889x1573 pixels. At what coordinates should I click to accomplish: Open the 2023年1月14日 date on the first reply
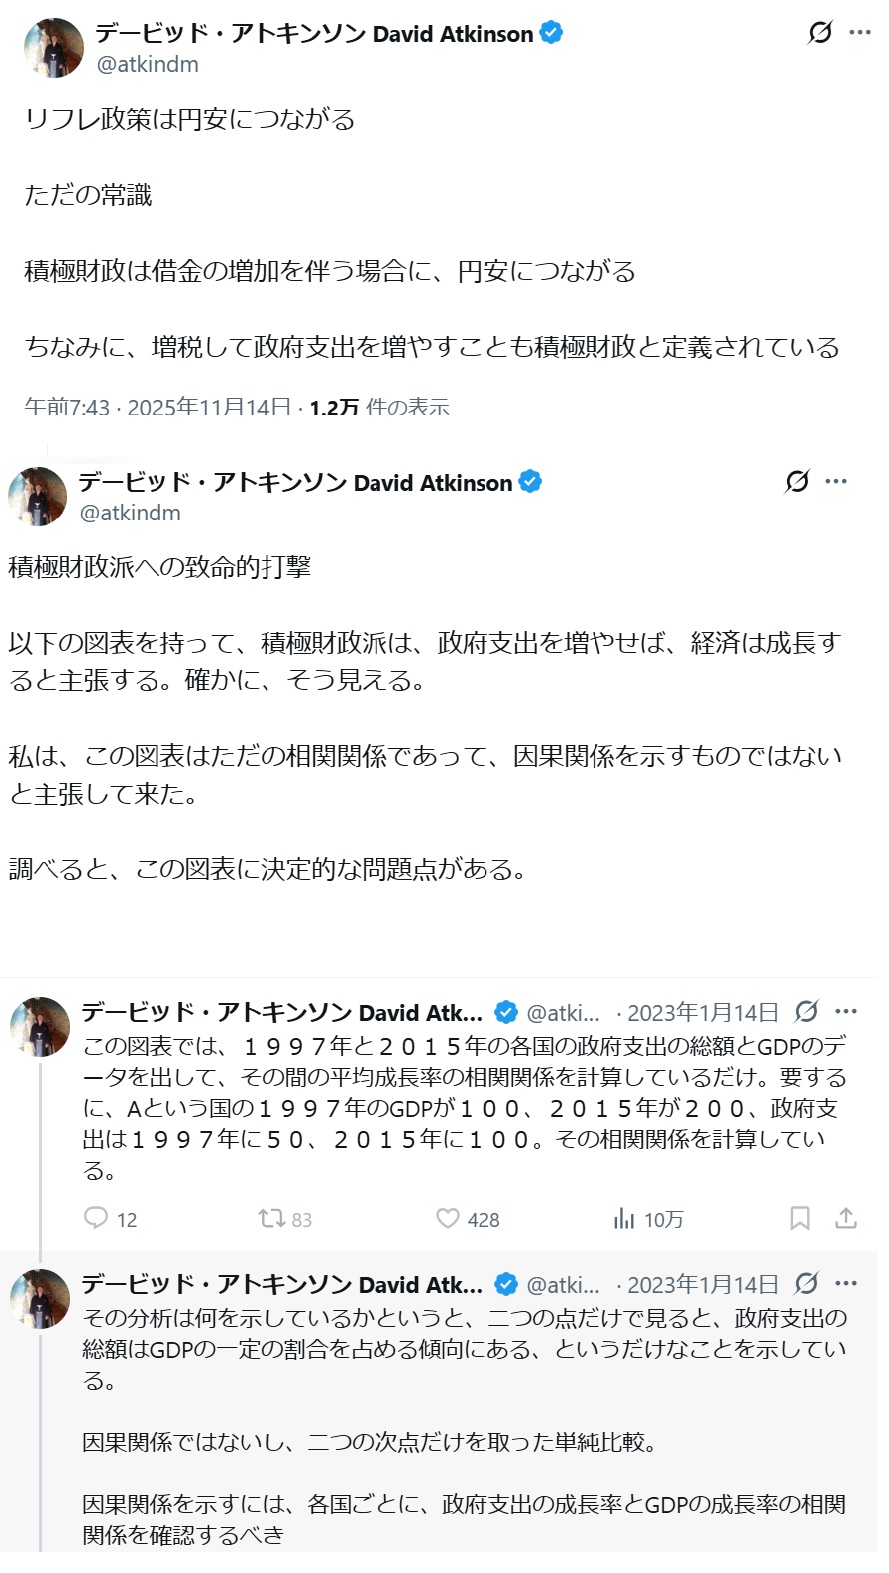click(x=702, y=1013)
